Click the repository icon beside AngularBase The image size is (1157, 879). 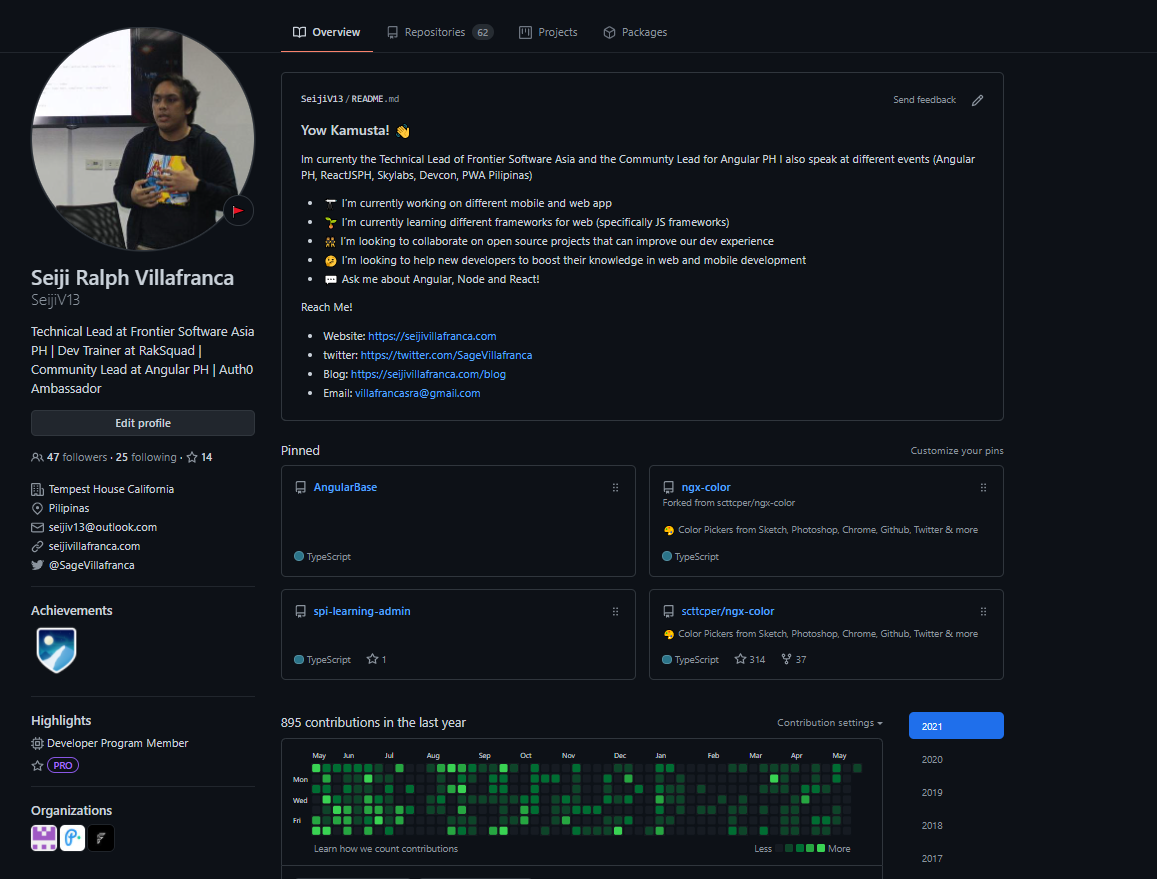point(300,487)
